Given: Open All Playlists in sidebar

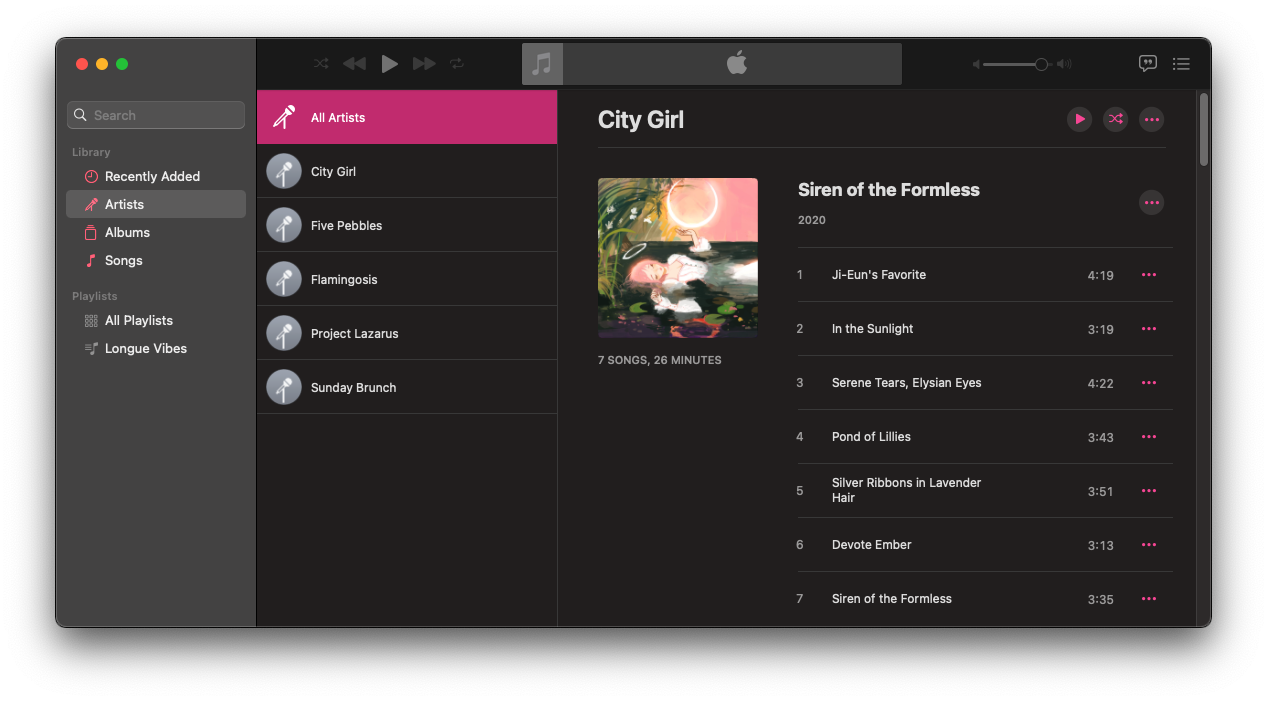Looking at the screenshot, I should (x=156, y=320).
